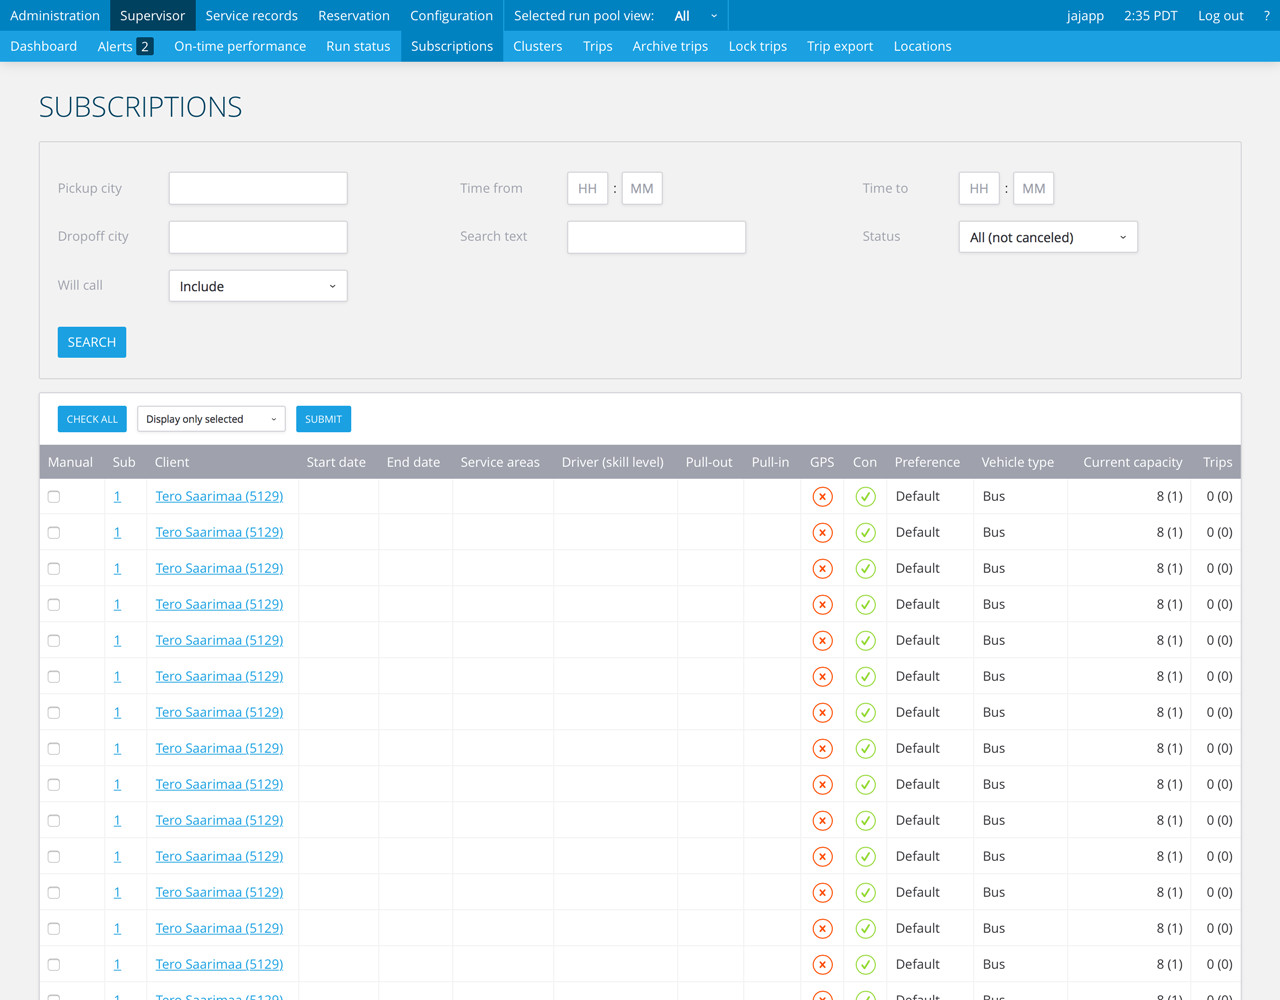Click the End date column header
This screenshot has height=1000, width=1280.
click(413, 462)
